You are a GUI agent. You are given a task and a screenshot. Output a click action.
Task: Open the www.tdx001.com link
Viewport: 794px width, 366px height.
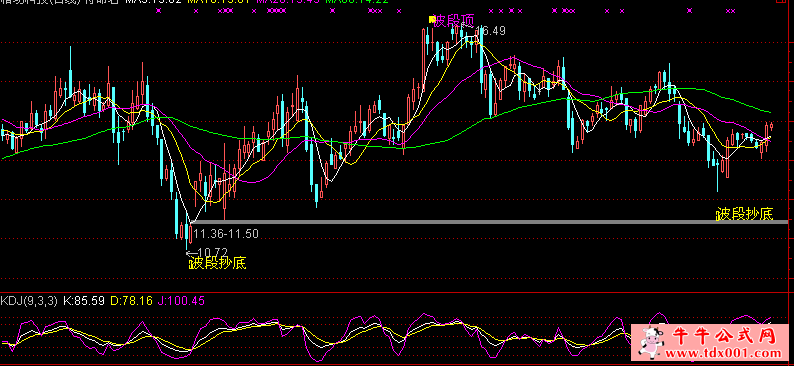pyautogui.click(x=724, y=353)
